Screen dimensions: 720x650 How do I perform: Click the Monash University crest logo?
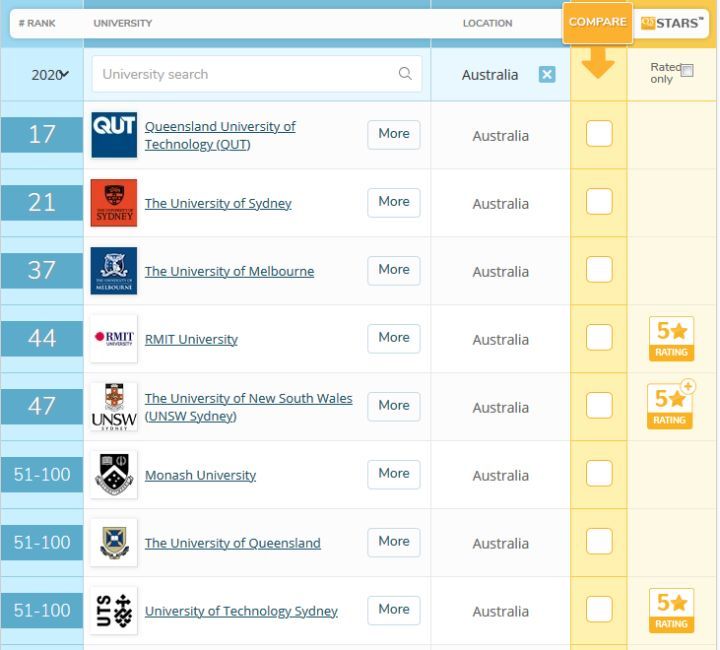114,474
